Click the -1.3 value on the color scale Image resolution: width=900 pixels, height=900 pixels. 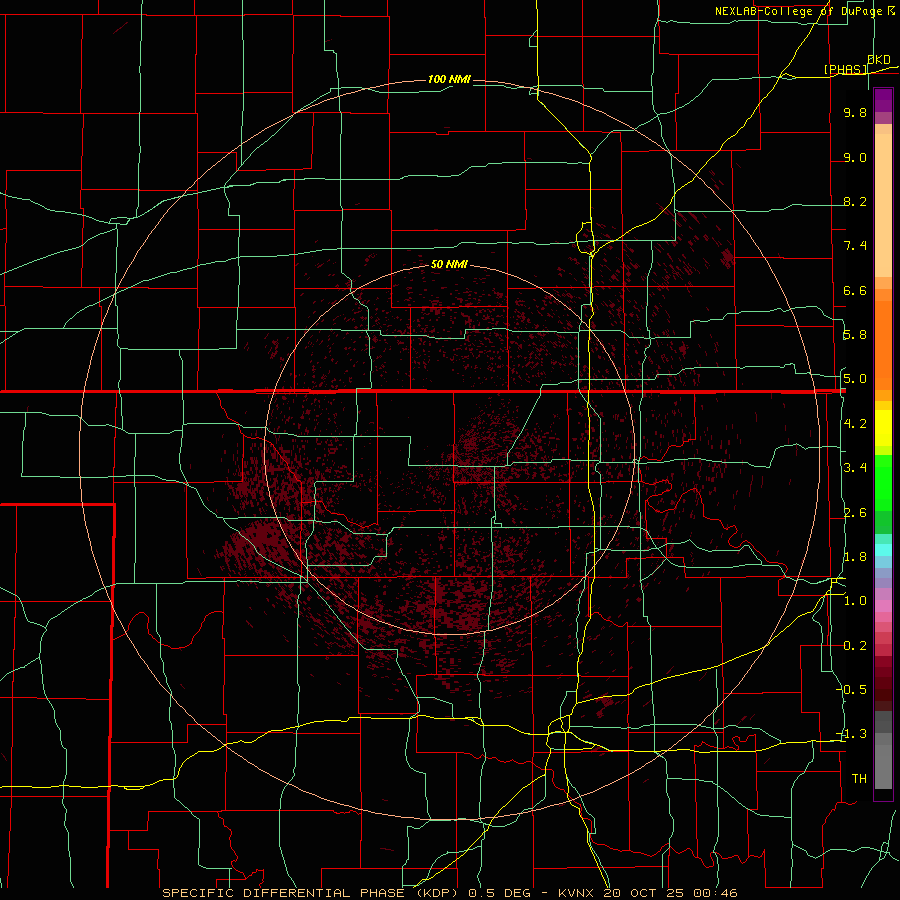point(852,734)
